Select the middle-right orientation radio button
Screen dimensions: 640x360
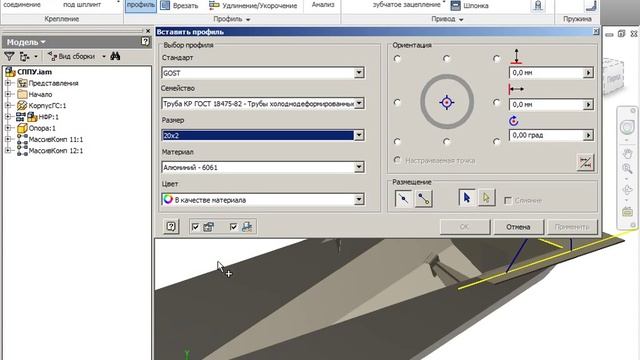[x=496, y=102]
